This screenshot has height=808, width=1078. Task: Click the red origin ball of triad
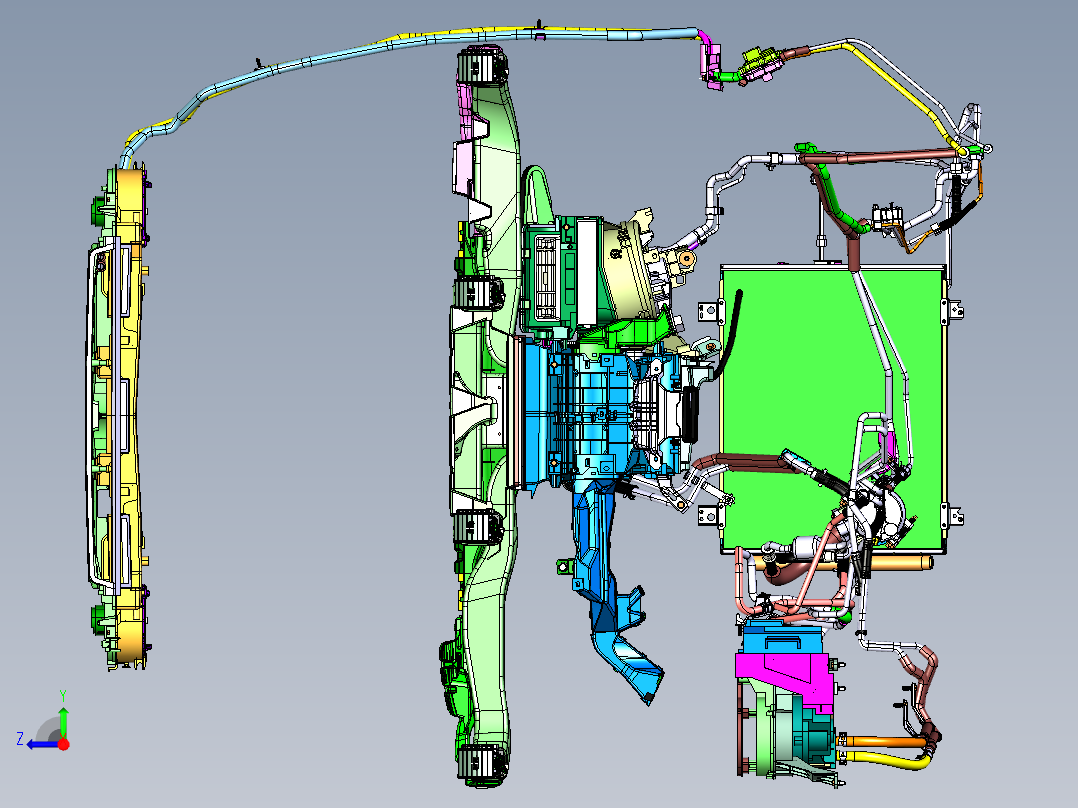click(x=63, y=744)
